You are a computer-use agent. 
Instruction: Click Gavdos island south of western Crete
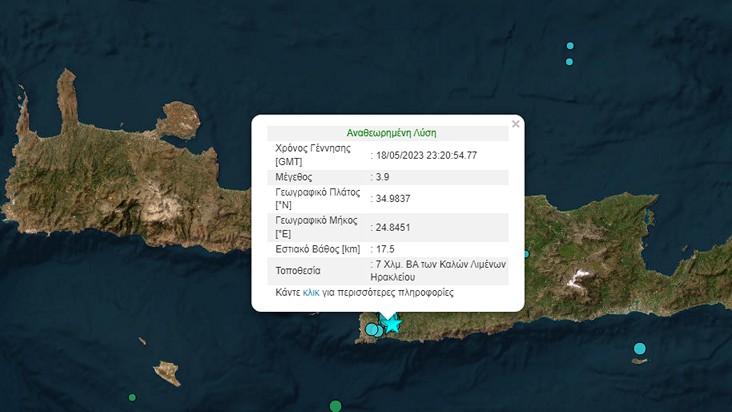(x=166, y=373)
